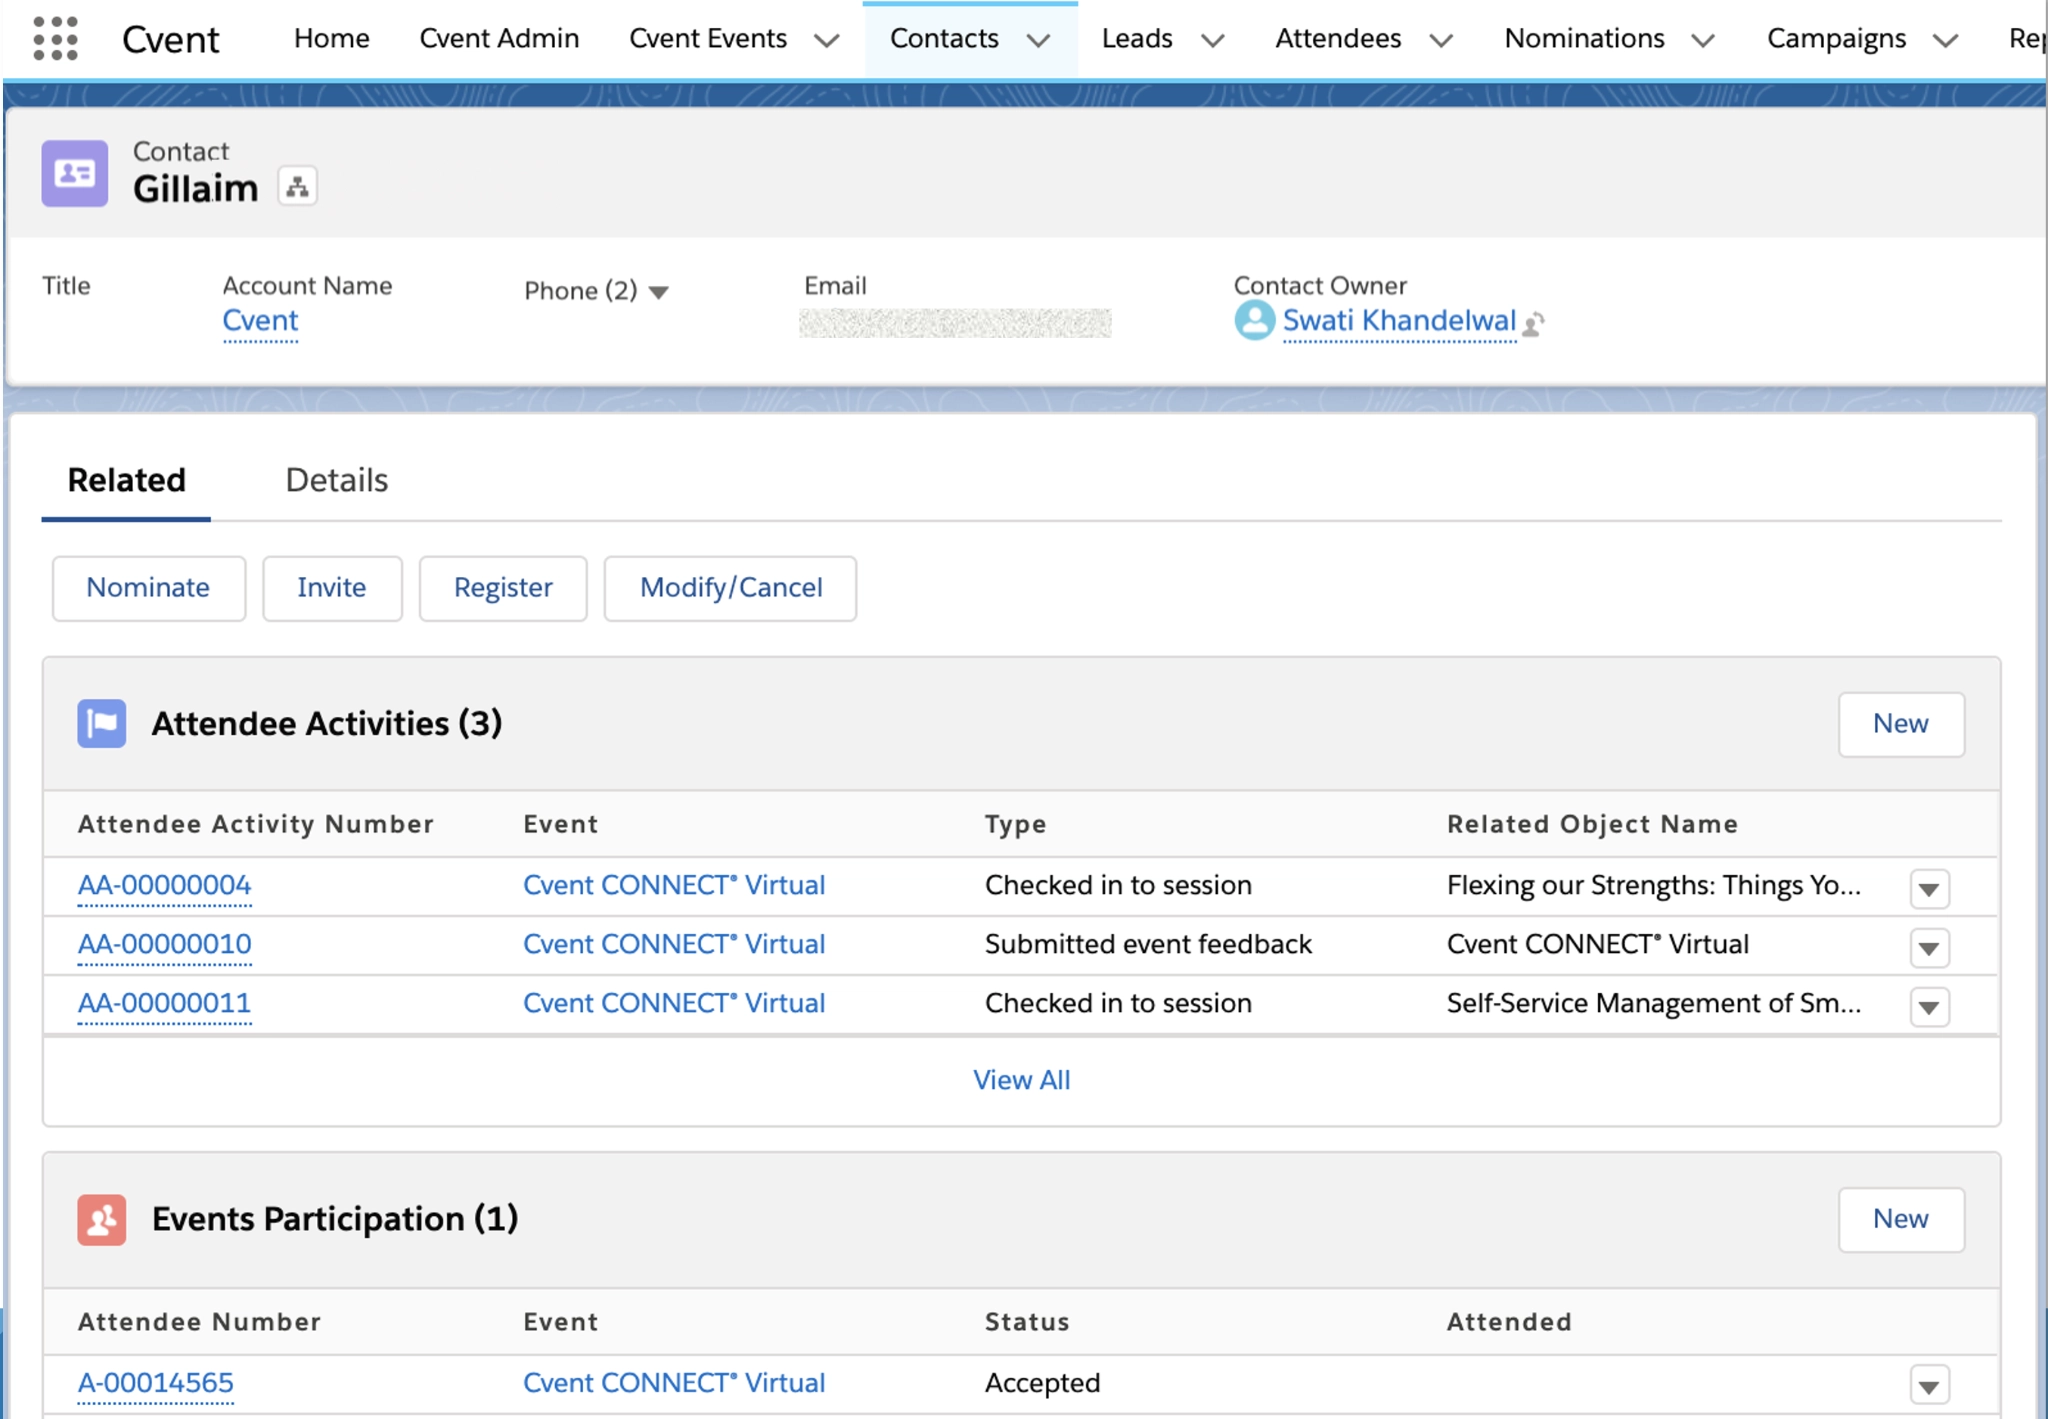Open the Attendee Activities (3) list title
This screenshot has height=1419, width=2048.
326,723
